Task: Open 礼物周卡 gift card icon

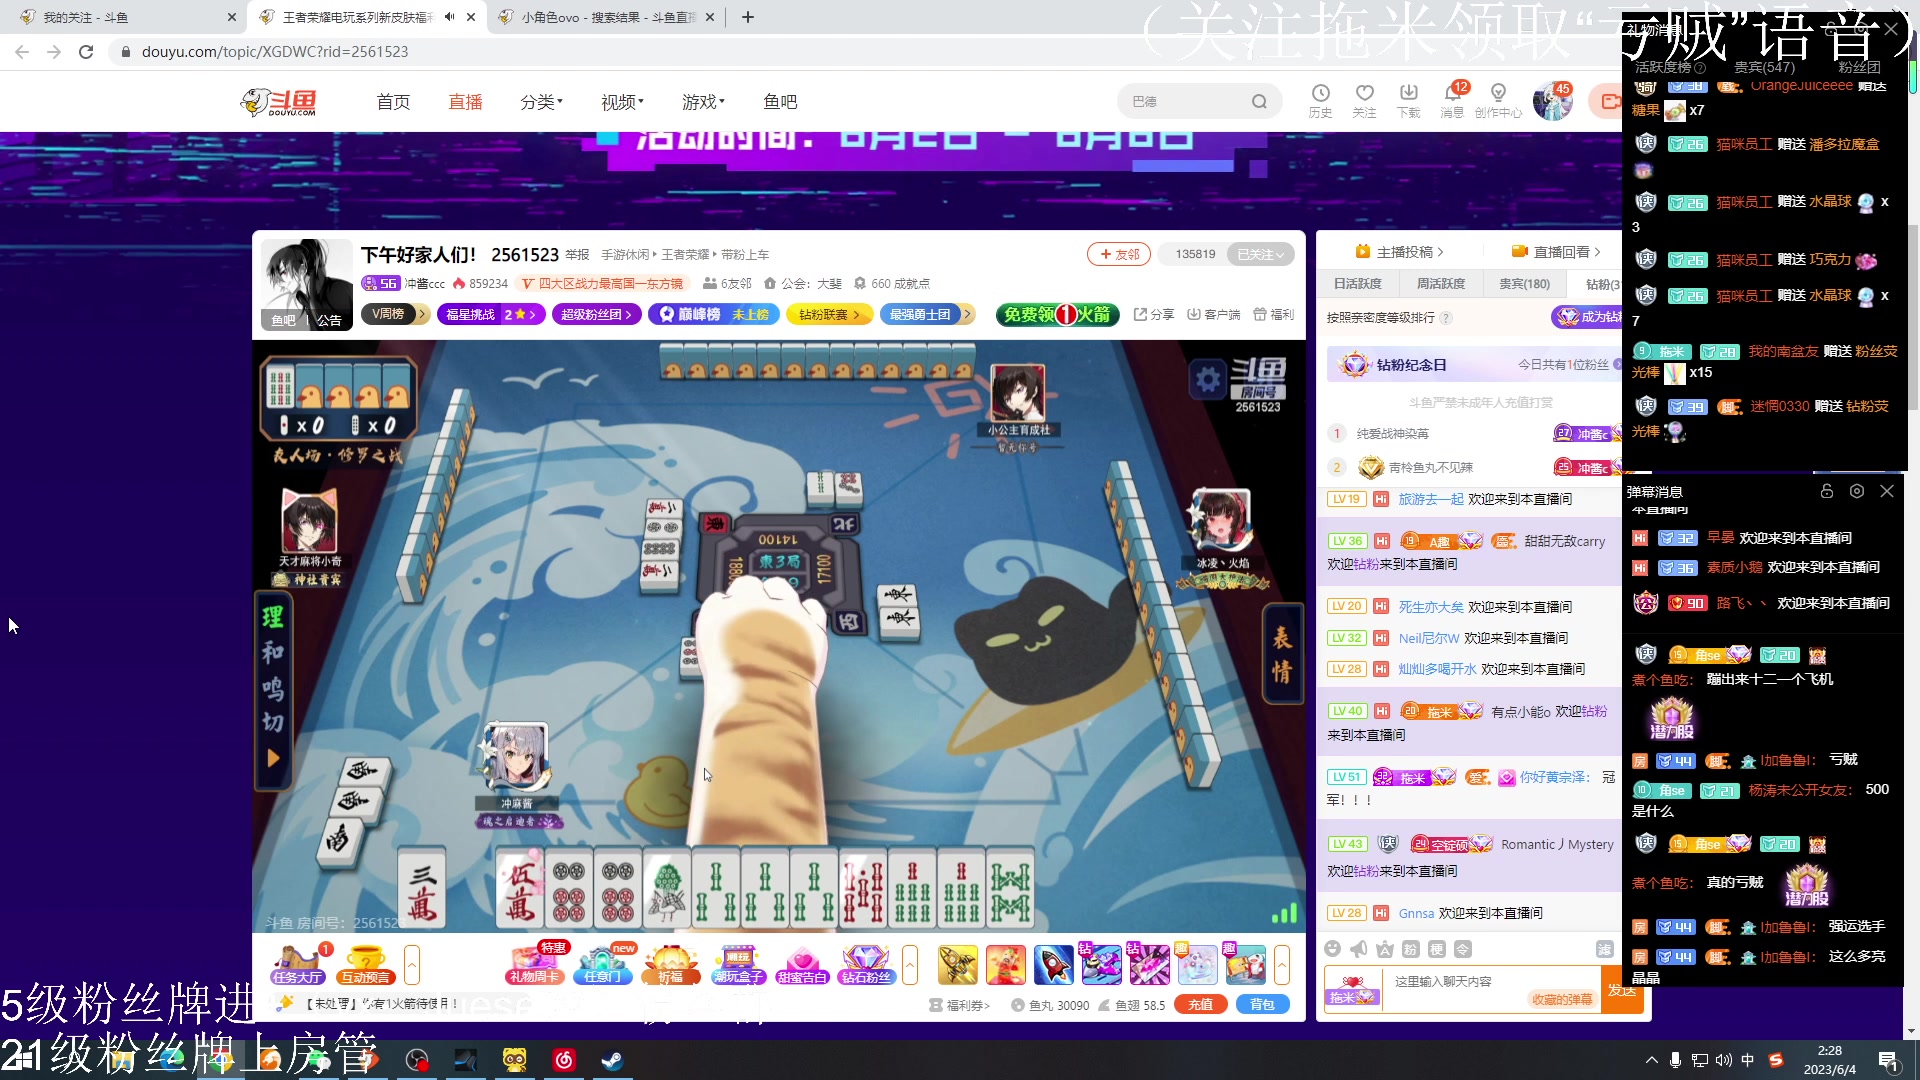Action: pos(536,964)
